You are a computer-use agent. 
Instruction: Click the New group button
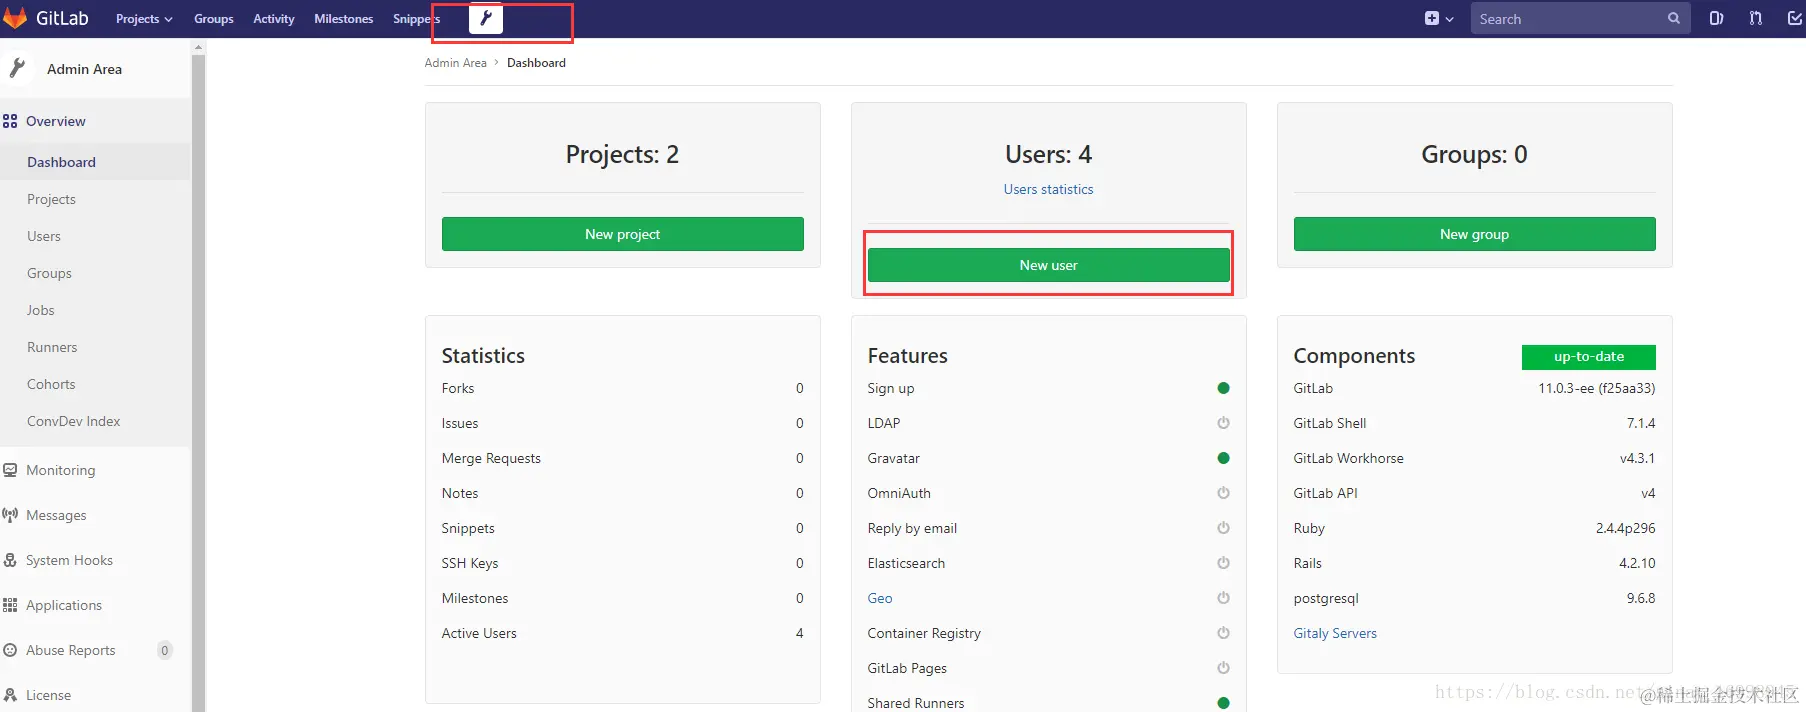pos(1475,234)
